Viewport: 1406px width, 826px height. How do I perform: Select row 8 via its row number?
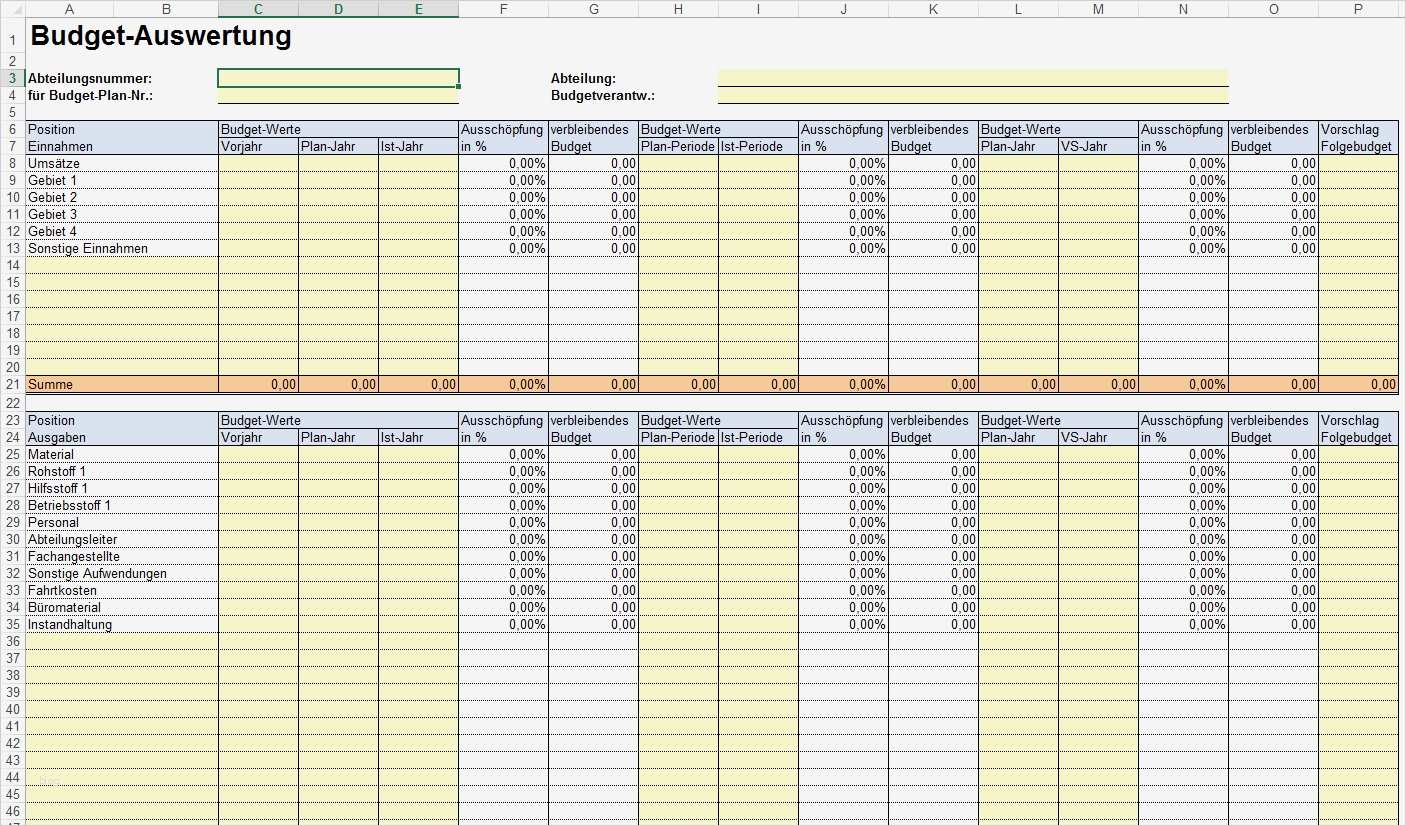(x=11, y=163)
